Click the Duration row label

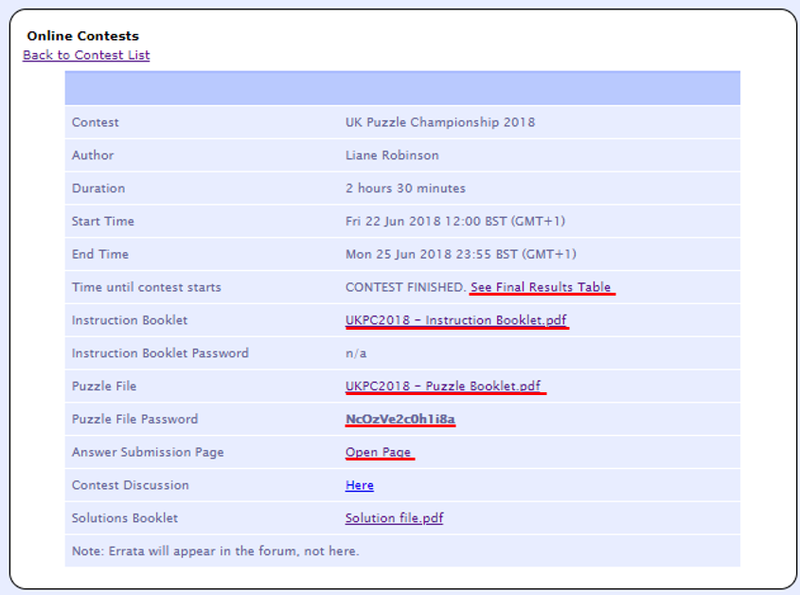[x=98, y=188]
